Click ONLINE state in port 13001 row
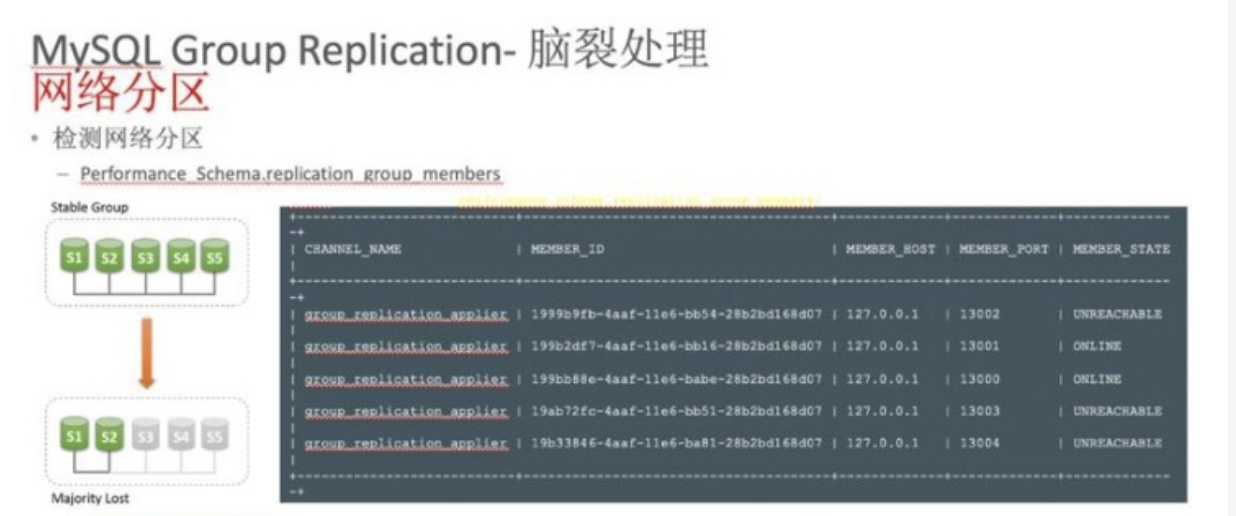The height and width of the screenshot is (516, 1236). [1097, 346]
